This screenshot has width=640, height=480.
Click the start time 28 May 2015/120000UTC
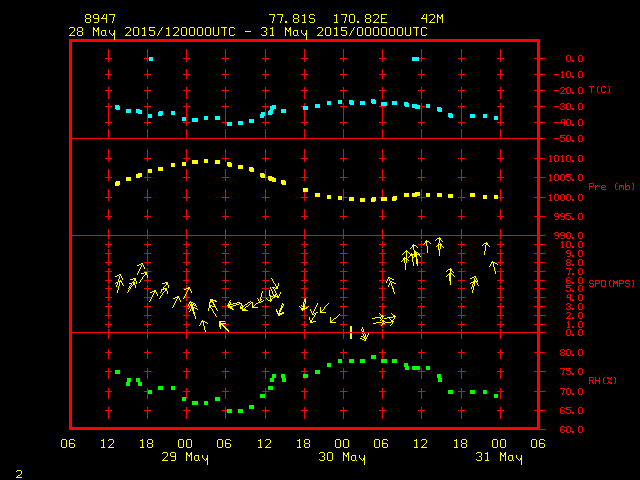[x=152, y=32]
